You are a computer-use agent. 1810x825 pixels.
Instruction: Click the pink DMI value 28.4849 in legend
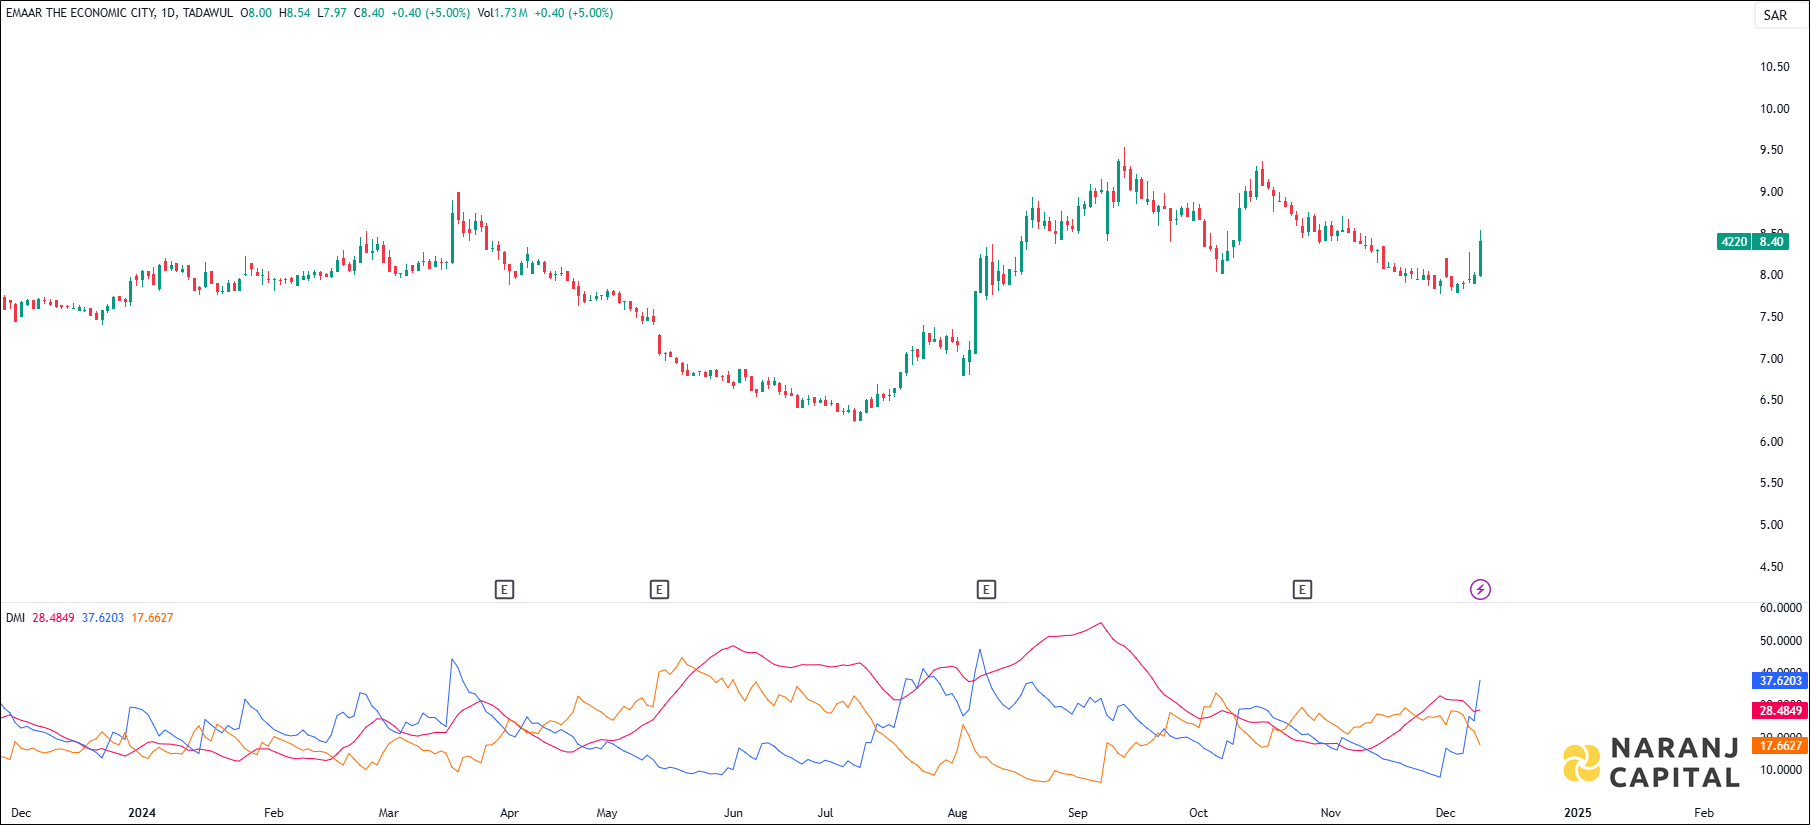53,618
